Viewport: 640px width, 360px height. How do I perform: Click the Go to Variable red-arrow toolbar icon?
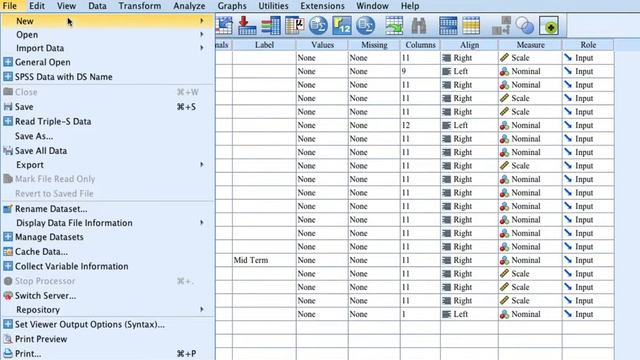pos(247,26)
